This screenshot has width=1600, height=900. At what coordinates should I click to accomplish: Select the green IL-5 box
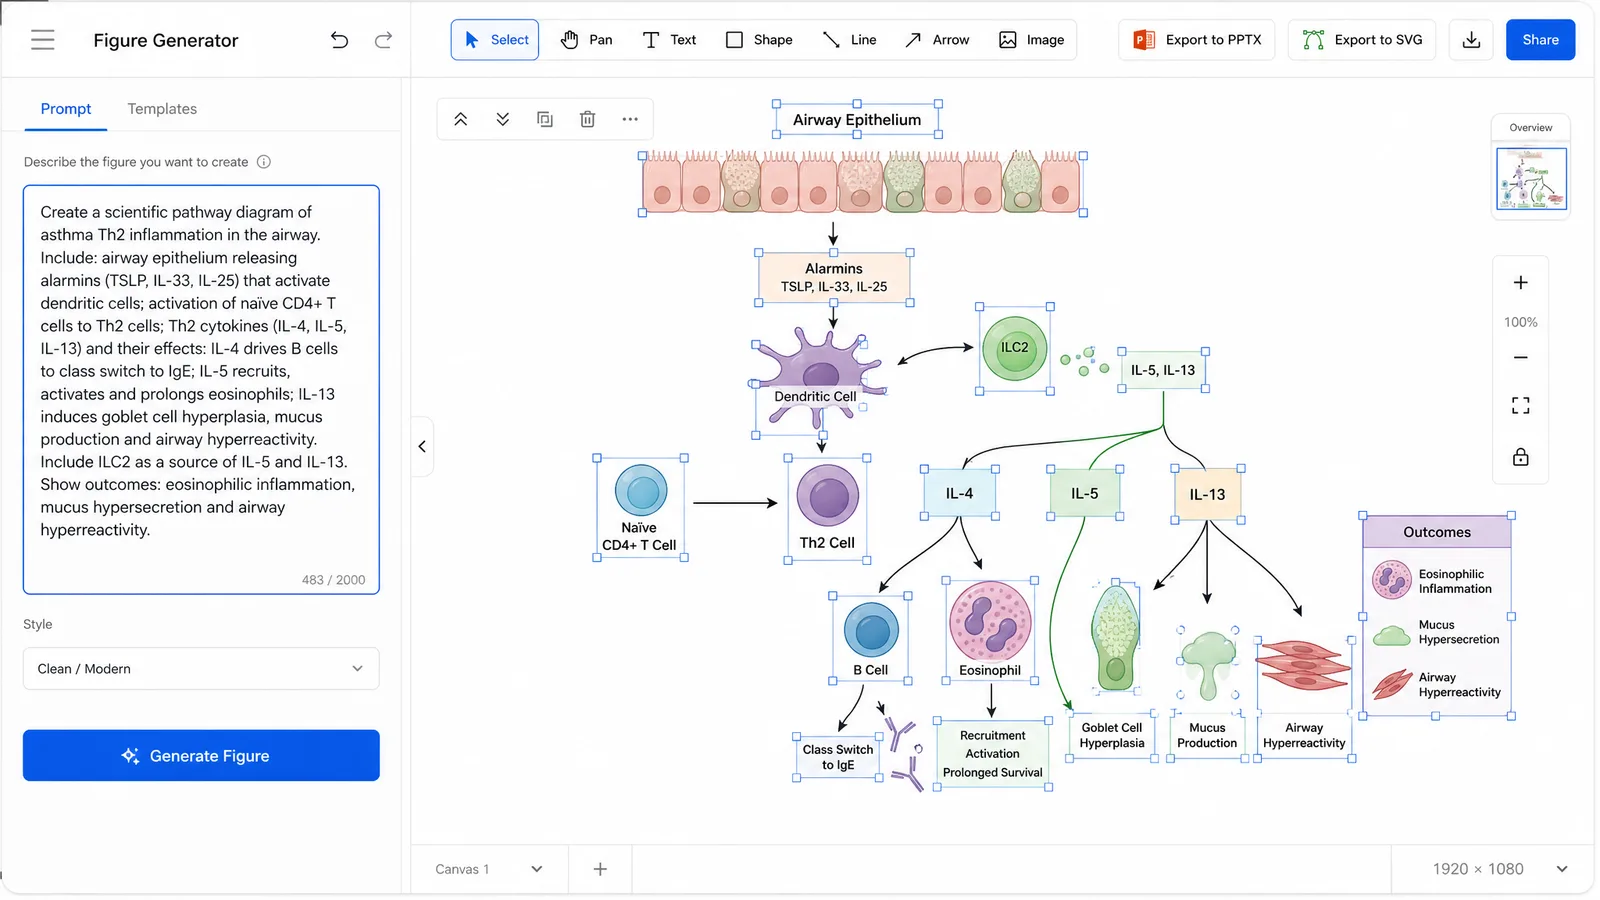pos(1084,493)
